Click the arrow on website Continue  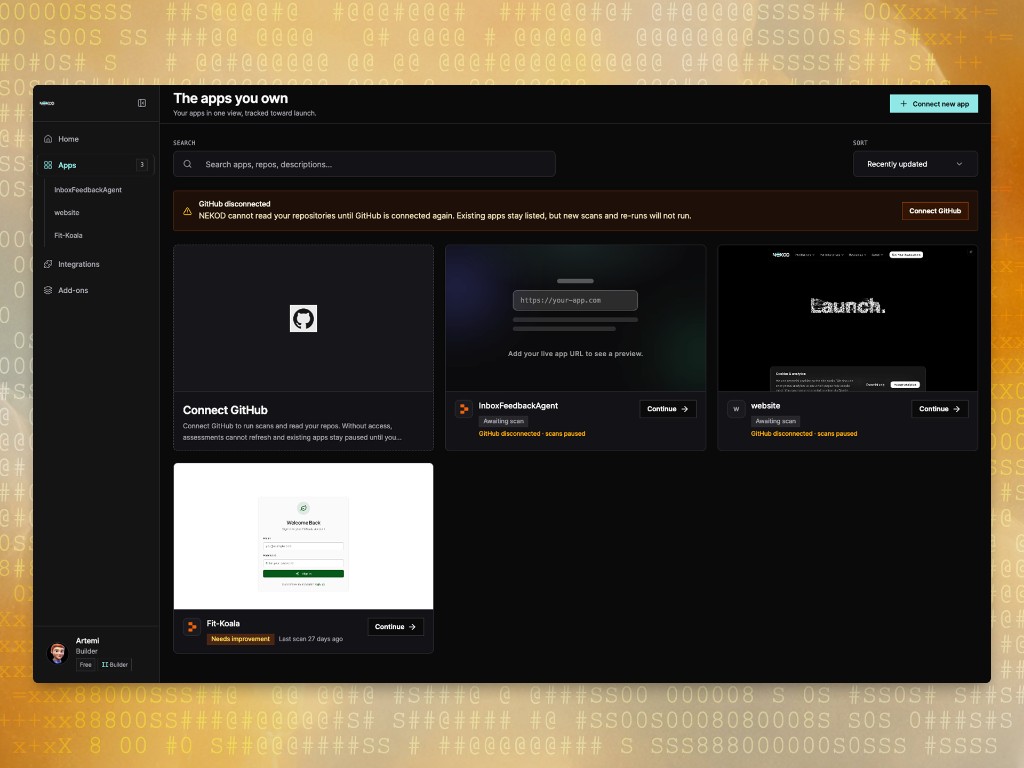(x=957, y=409)
